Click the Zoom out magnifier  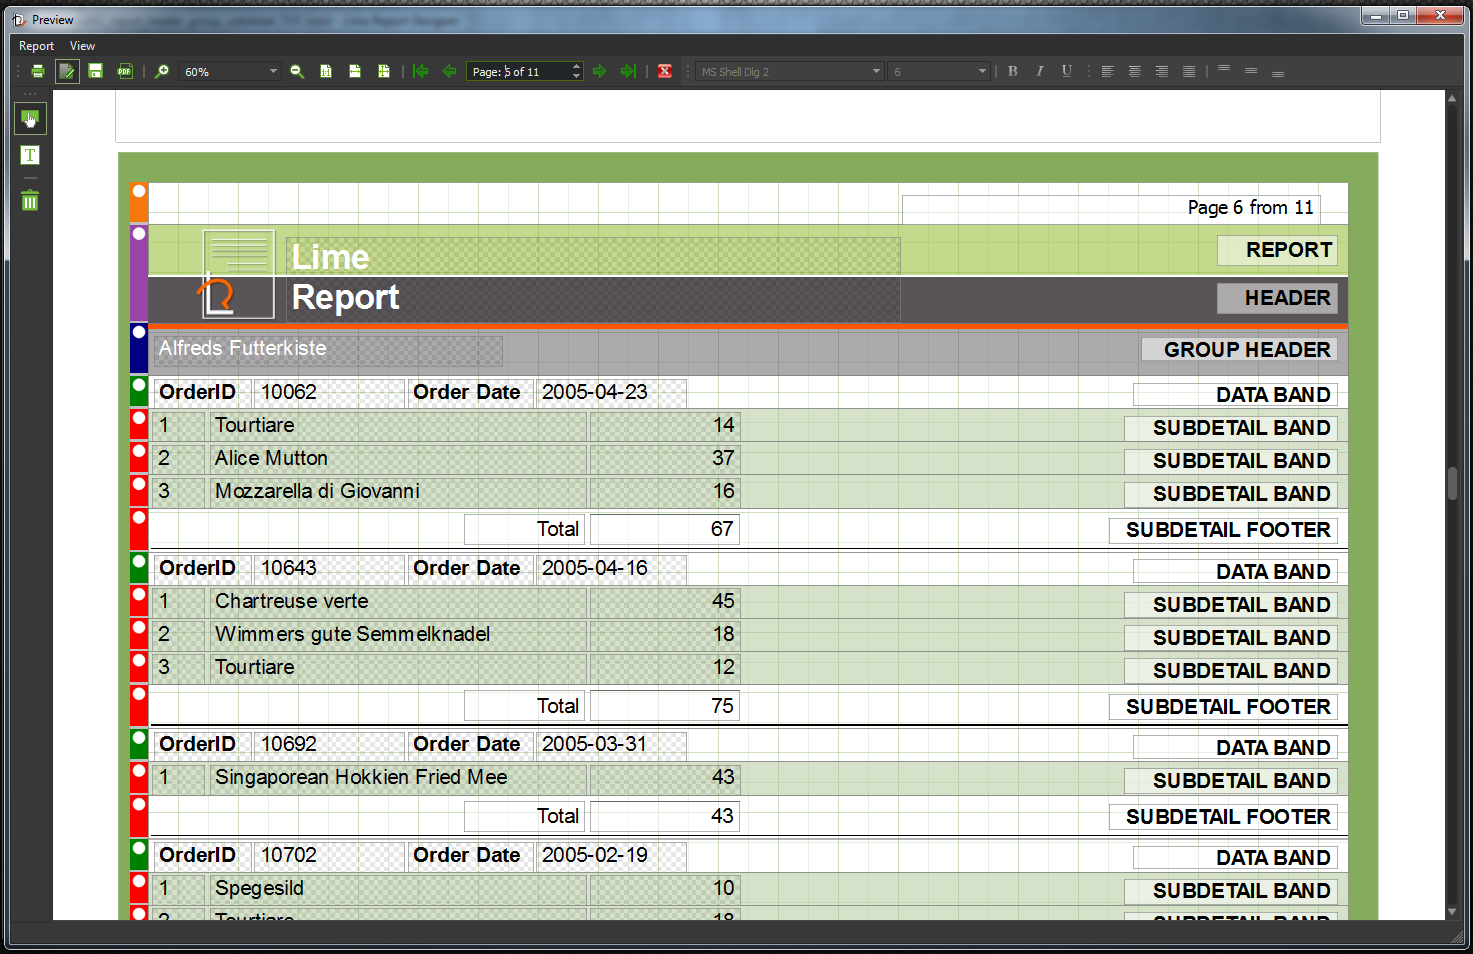coord(297,71)
